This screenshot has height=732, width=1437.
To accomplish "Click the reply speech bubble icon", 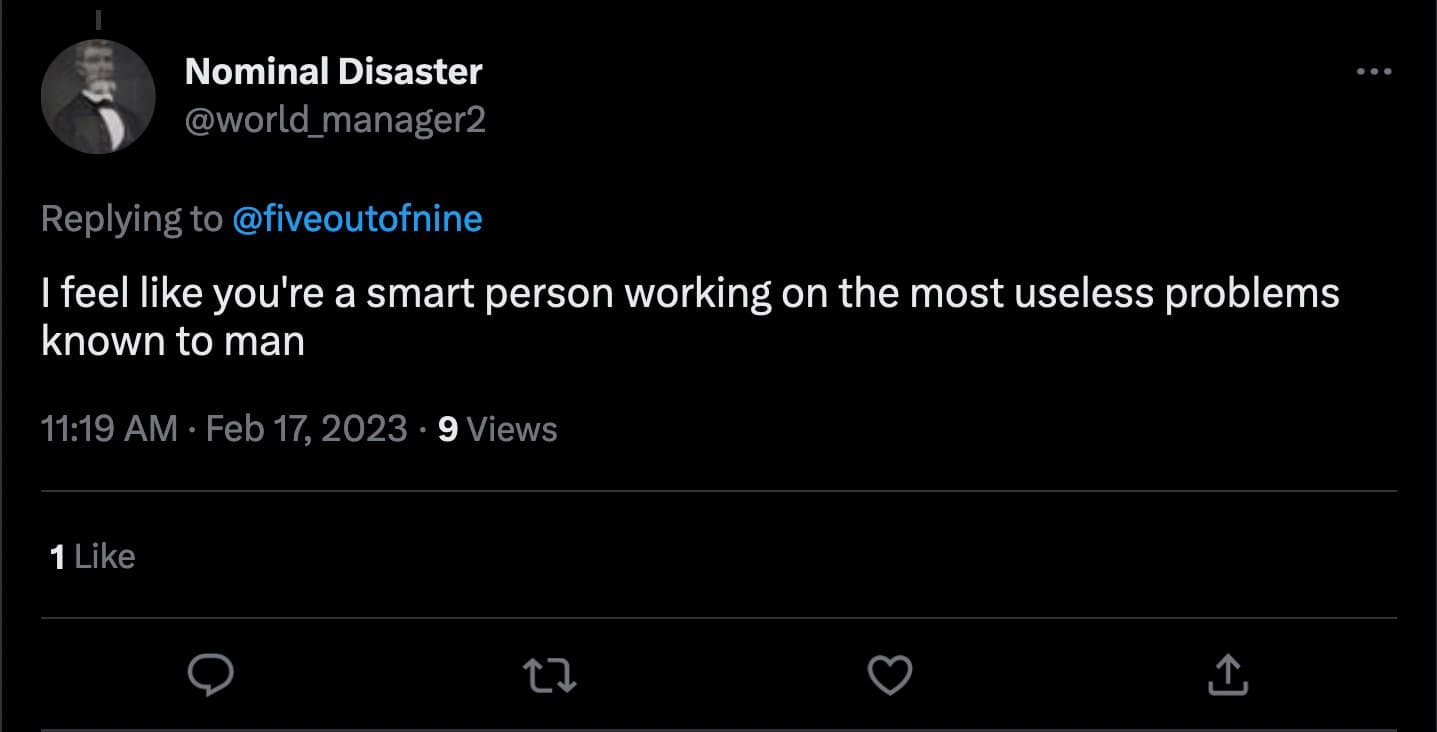I will point(211,676).
